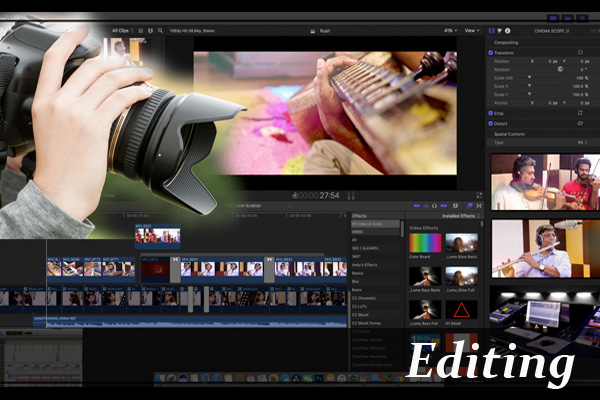Show the transitions browser icon
This screenshot has width=600, height=400.
click(479, 206)
